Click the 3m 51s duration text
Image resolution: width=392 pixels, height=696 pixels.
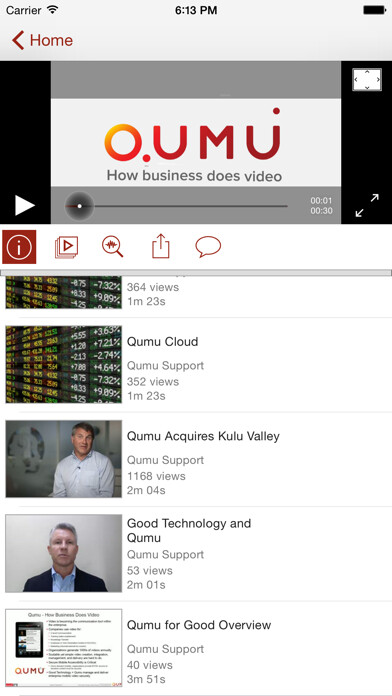[146, 679]
